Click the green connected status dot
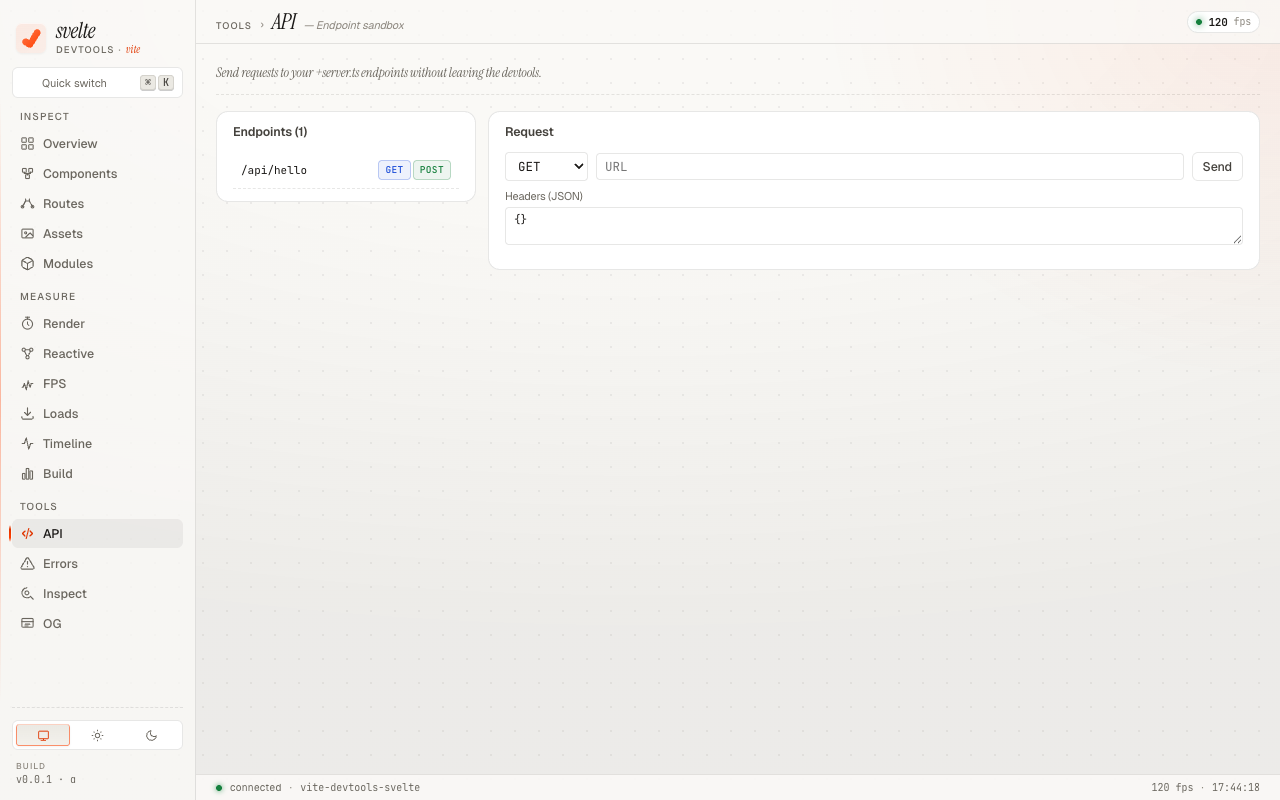 [x=219, y=788]
